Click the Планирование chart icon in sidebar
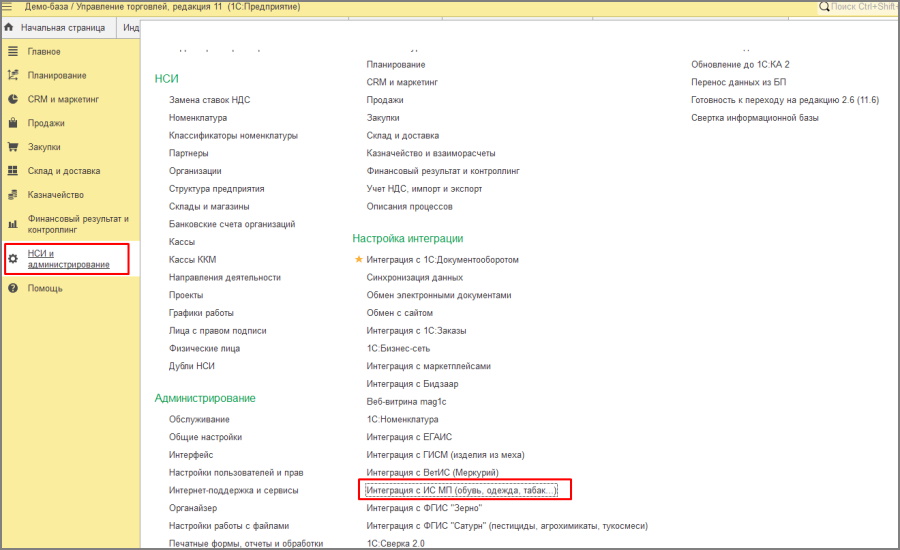This screenshot has height=550, width=900. coord(13,75)
